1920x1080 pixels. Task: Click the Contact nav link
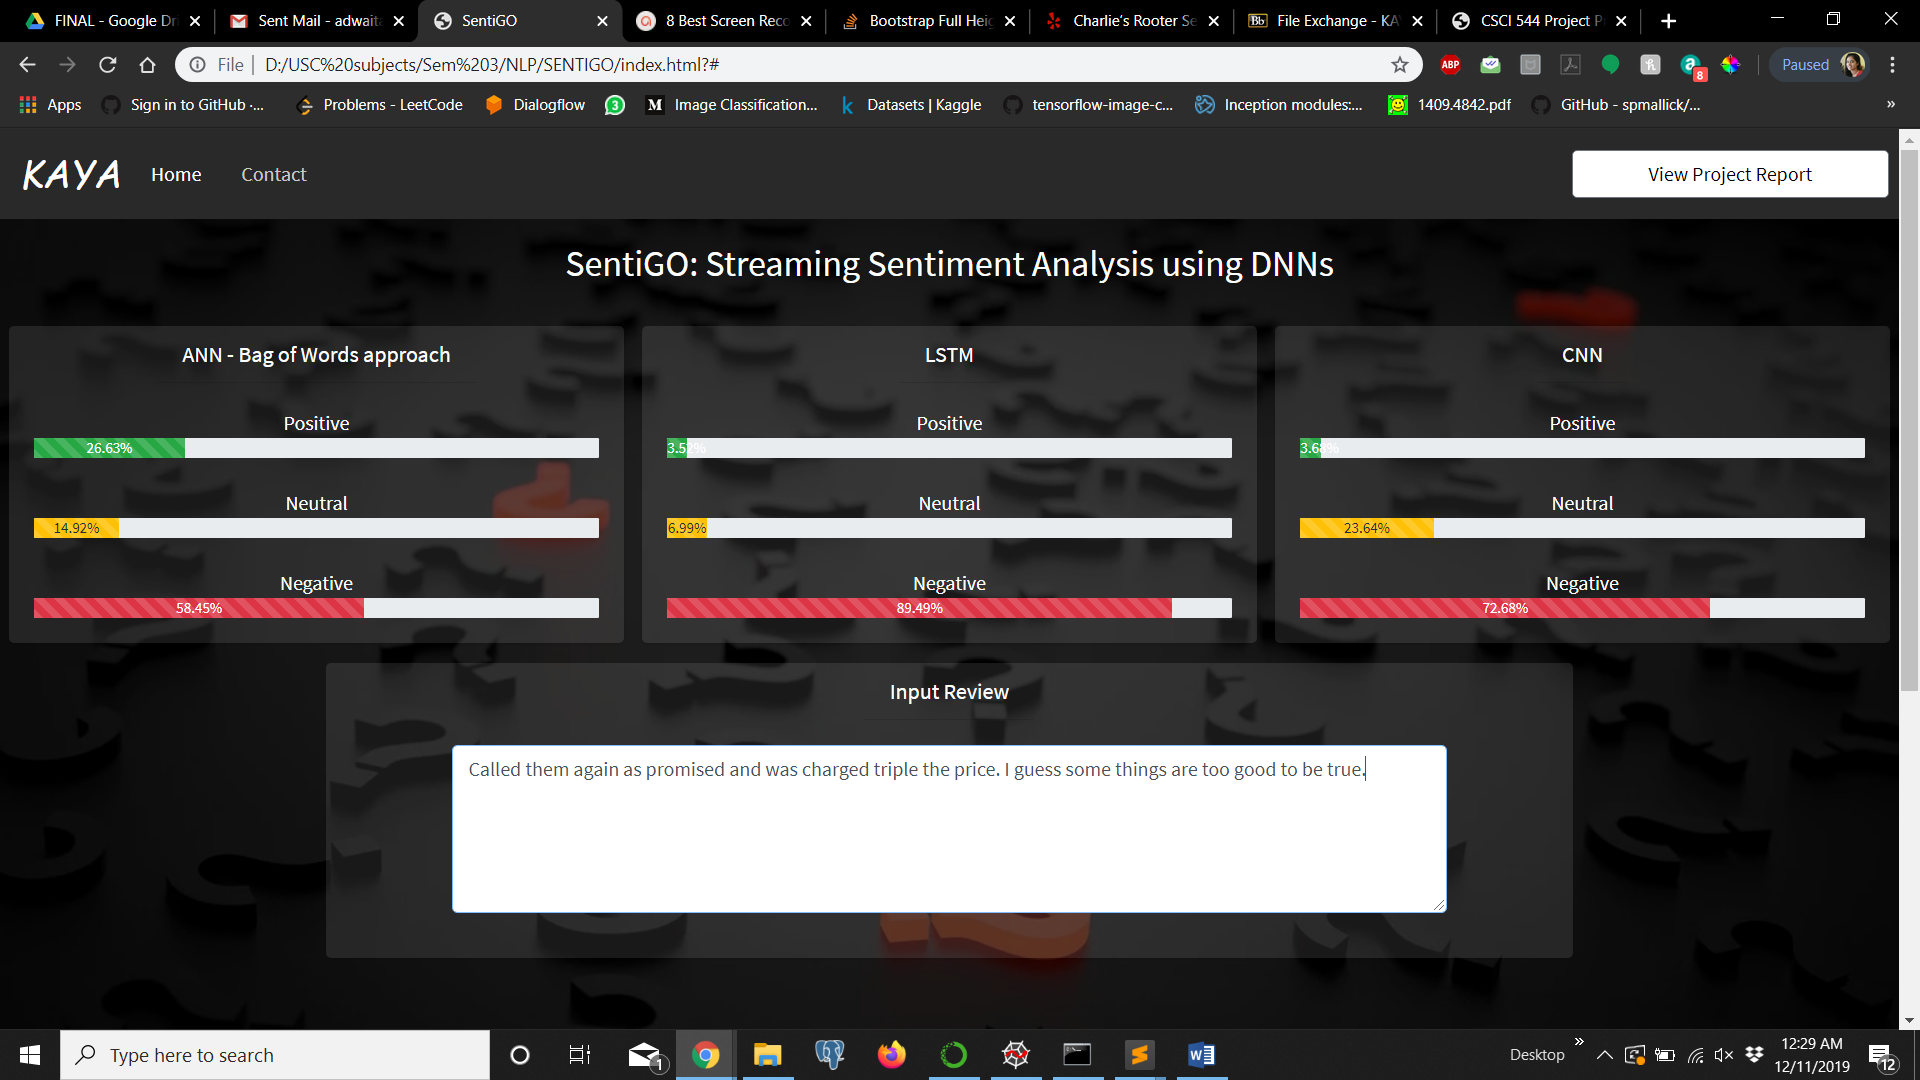point(273,175)
